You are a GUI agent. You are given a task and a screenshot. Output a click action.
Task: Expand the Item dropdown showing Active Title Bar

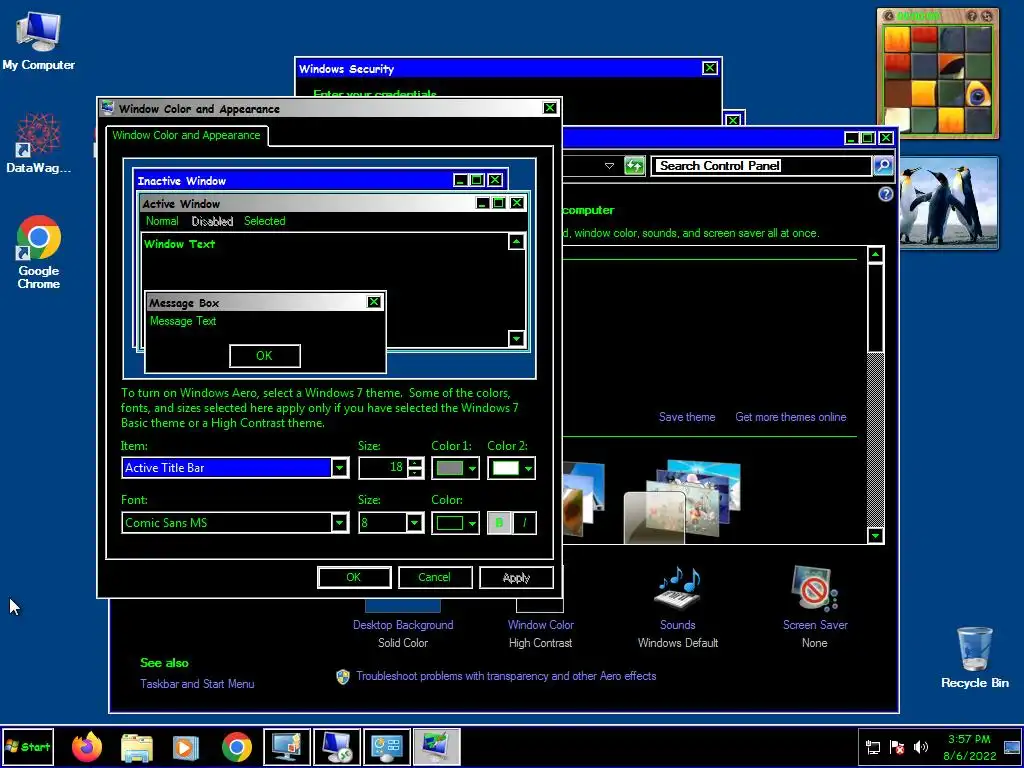[340, 468]
